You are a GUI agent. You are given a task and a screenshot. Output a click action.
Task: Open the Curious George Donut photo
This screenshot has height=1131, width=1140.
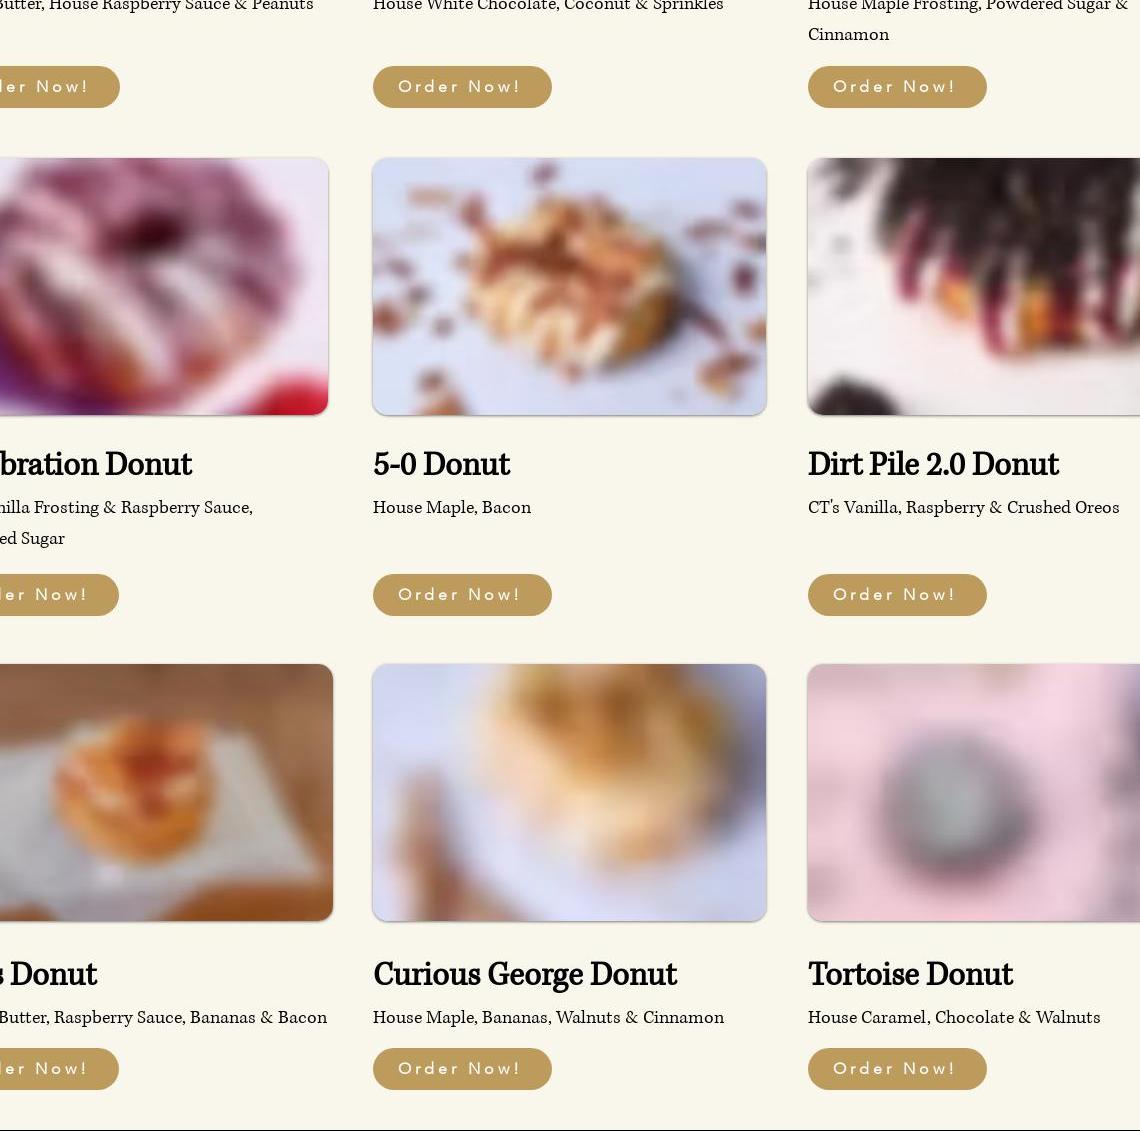click(x=569, y=792)
